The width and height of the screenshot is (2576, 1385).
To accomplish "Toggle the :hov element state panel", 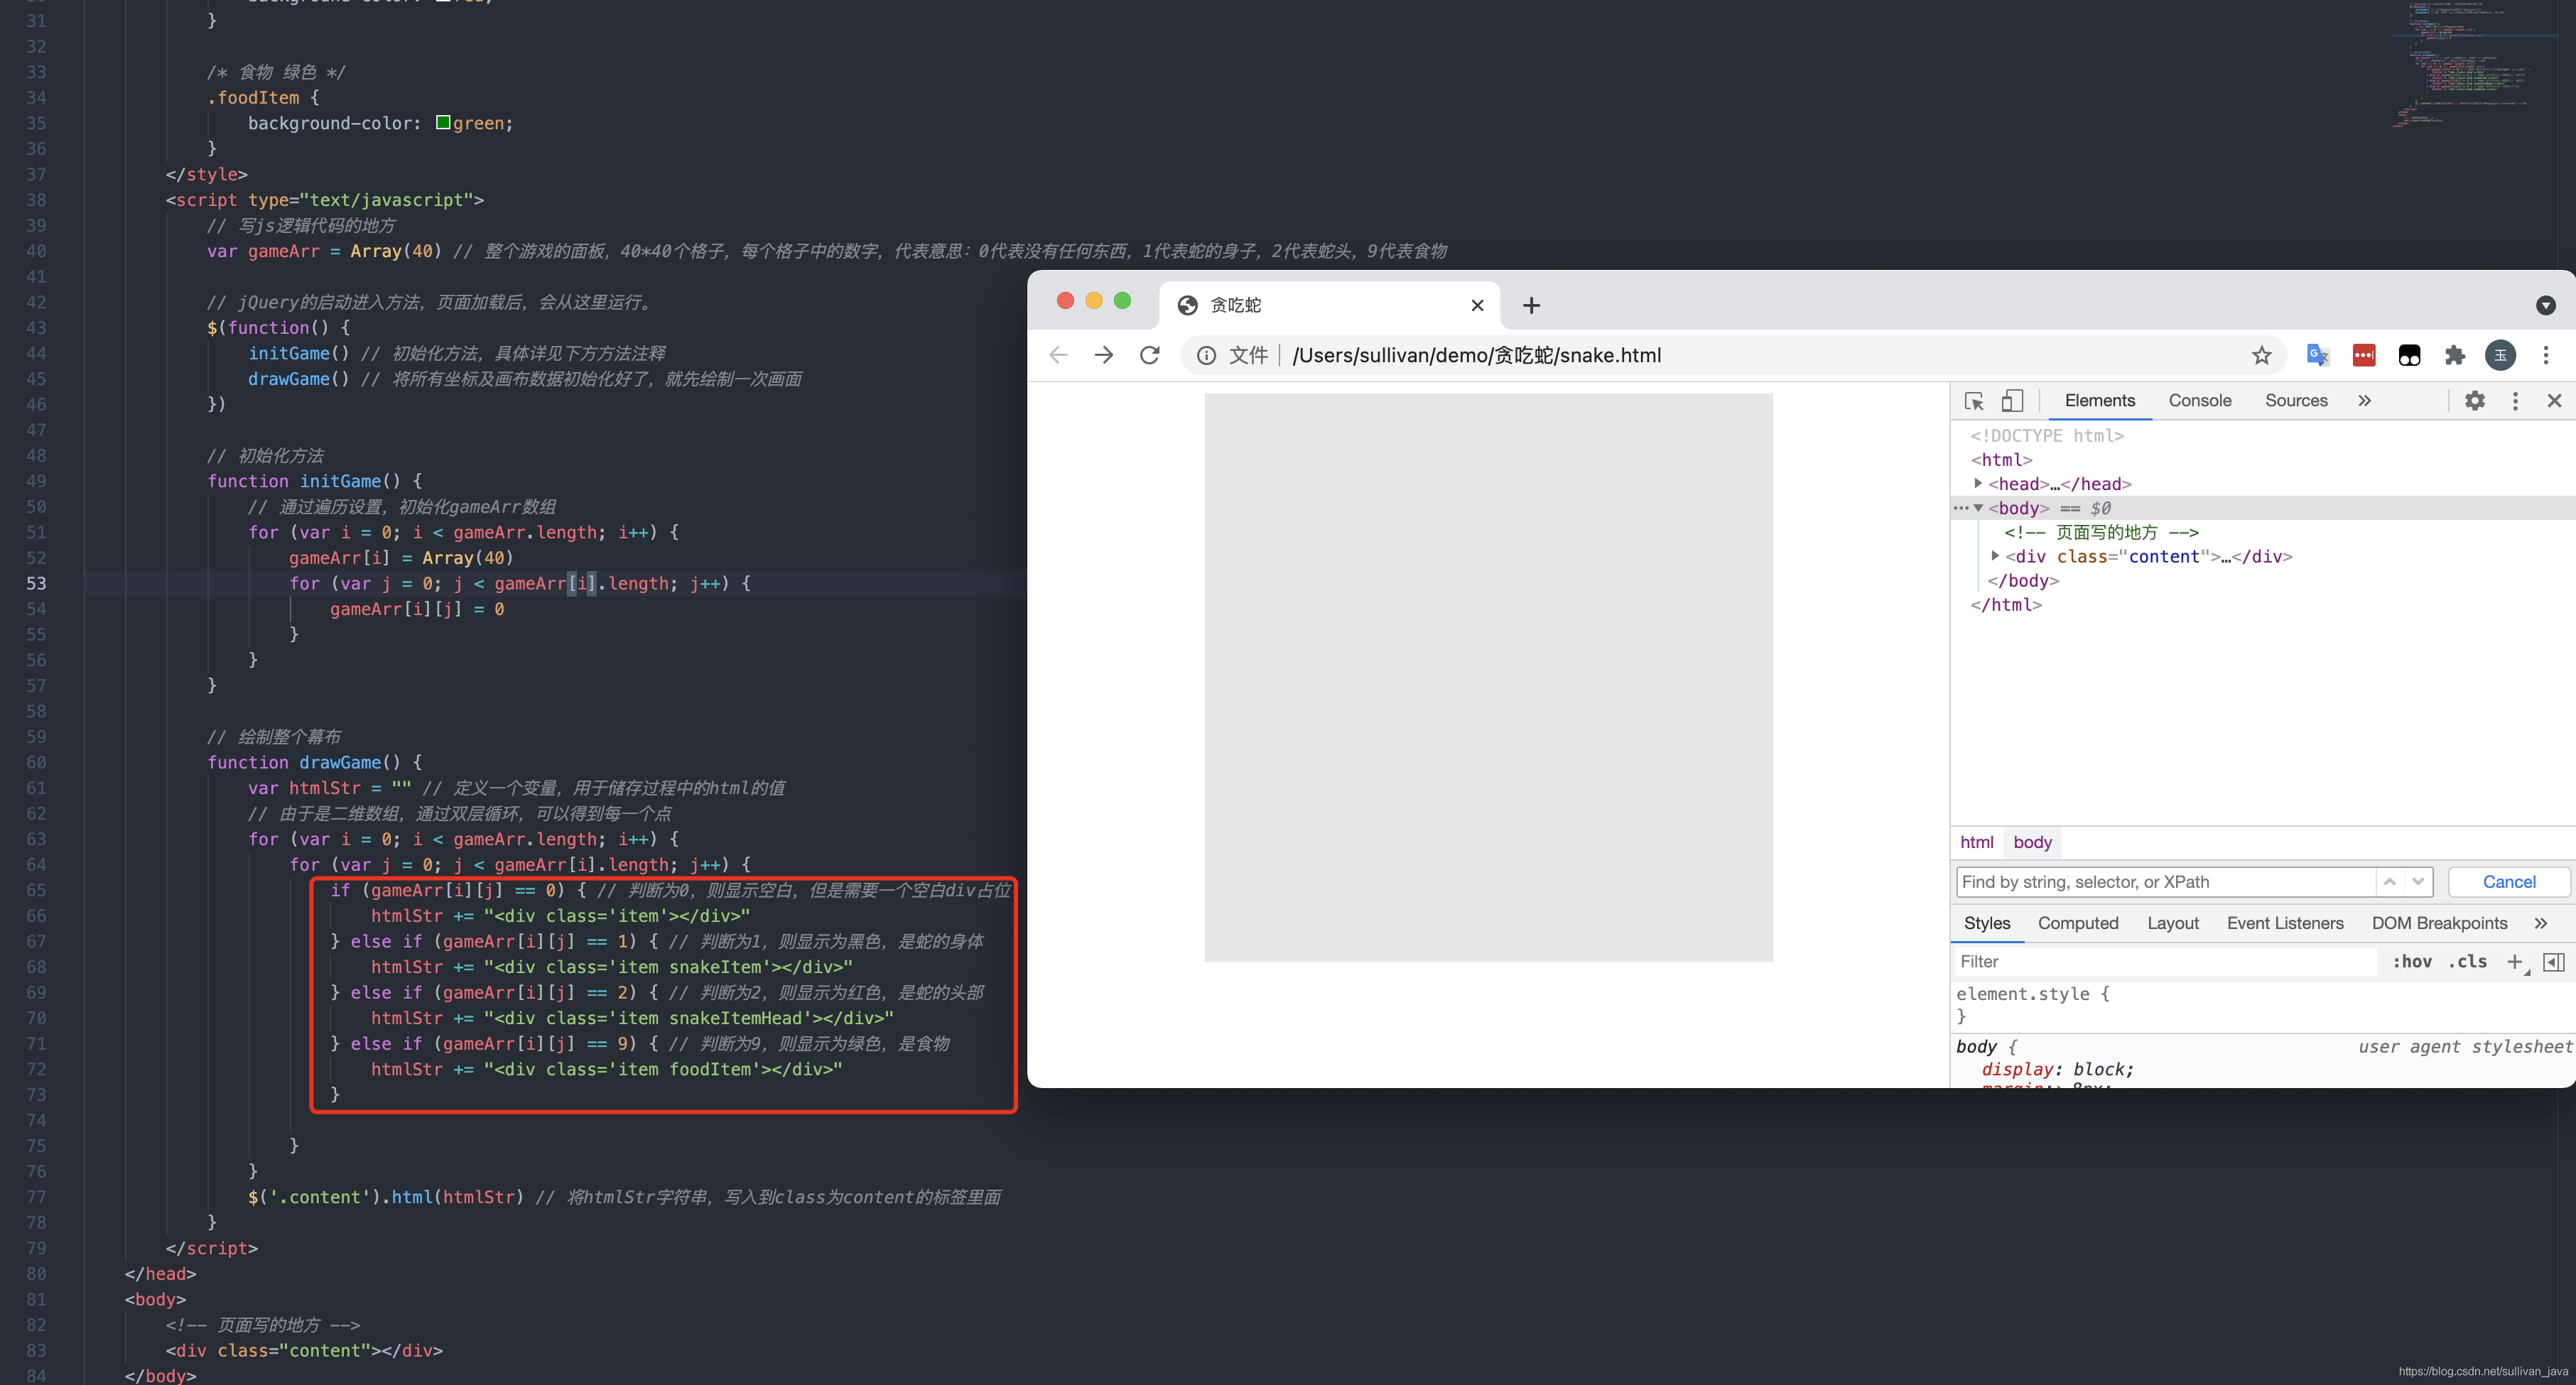I will point(2411,961).
